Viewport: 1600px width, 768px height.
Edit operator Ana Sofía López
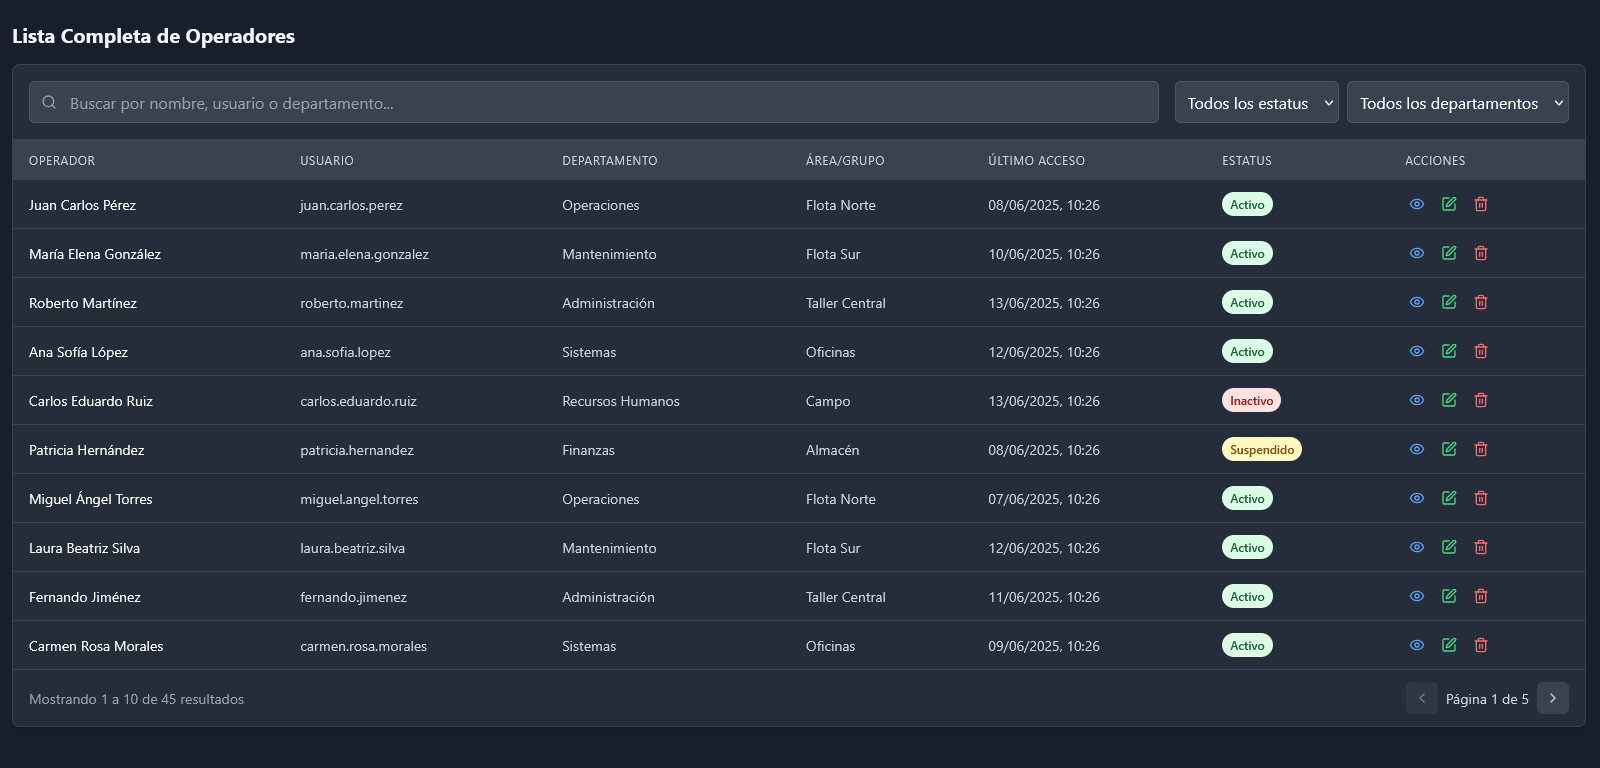pos(1449,351)
